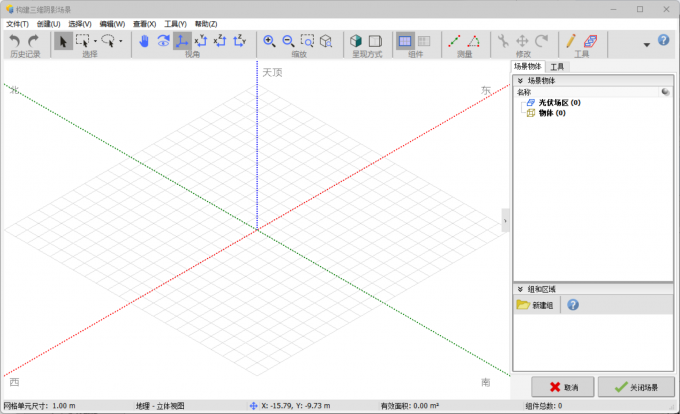680x414 pixels.
Task: Click the 南 south axis label
Action: coord(486,382)
